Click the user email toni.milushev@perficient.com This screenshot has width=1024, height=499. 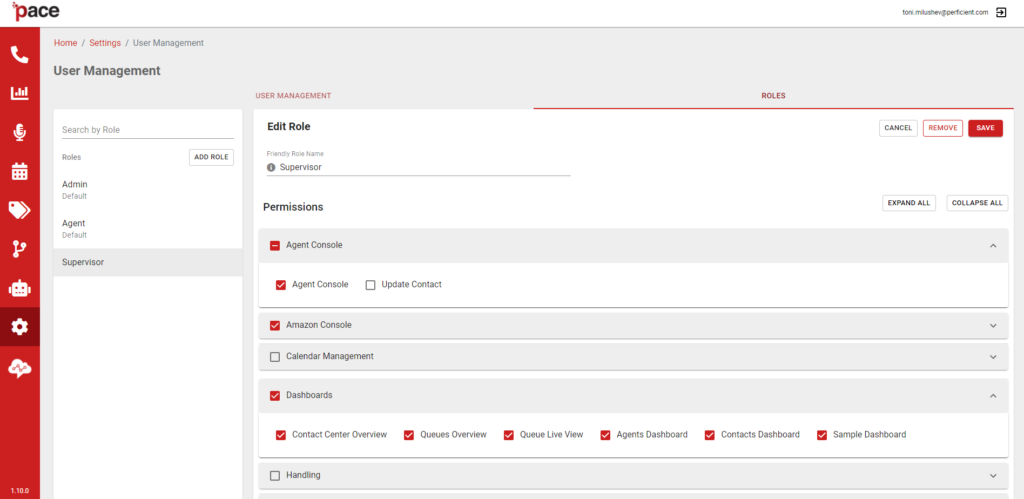pos(945,12)
